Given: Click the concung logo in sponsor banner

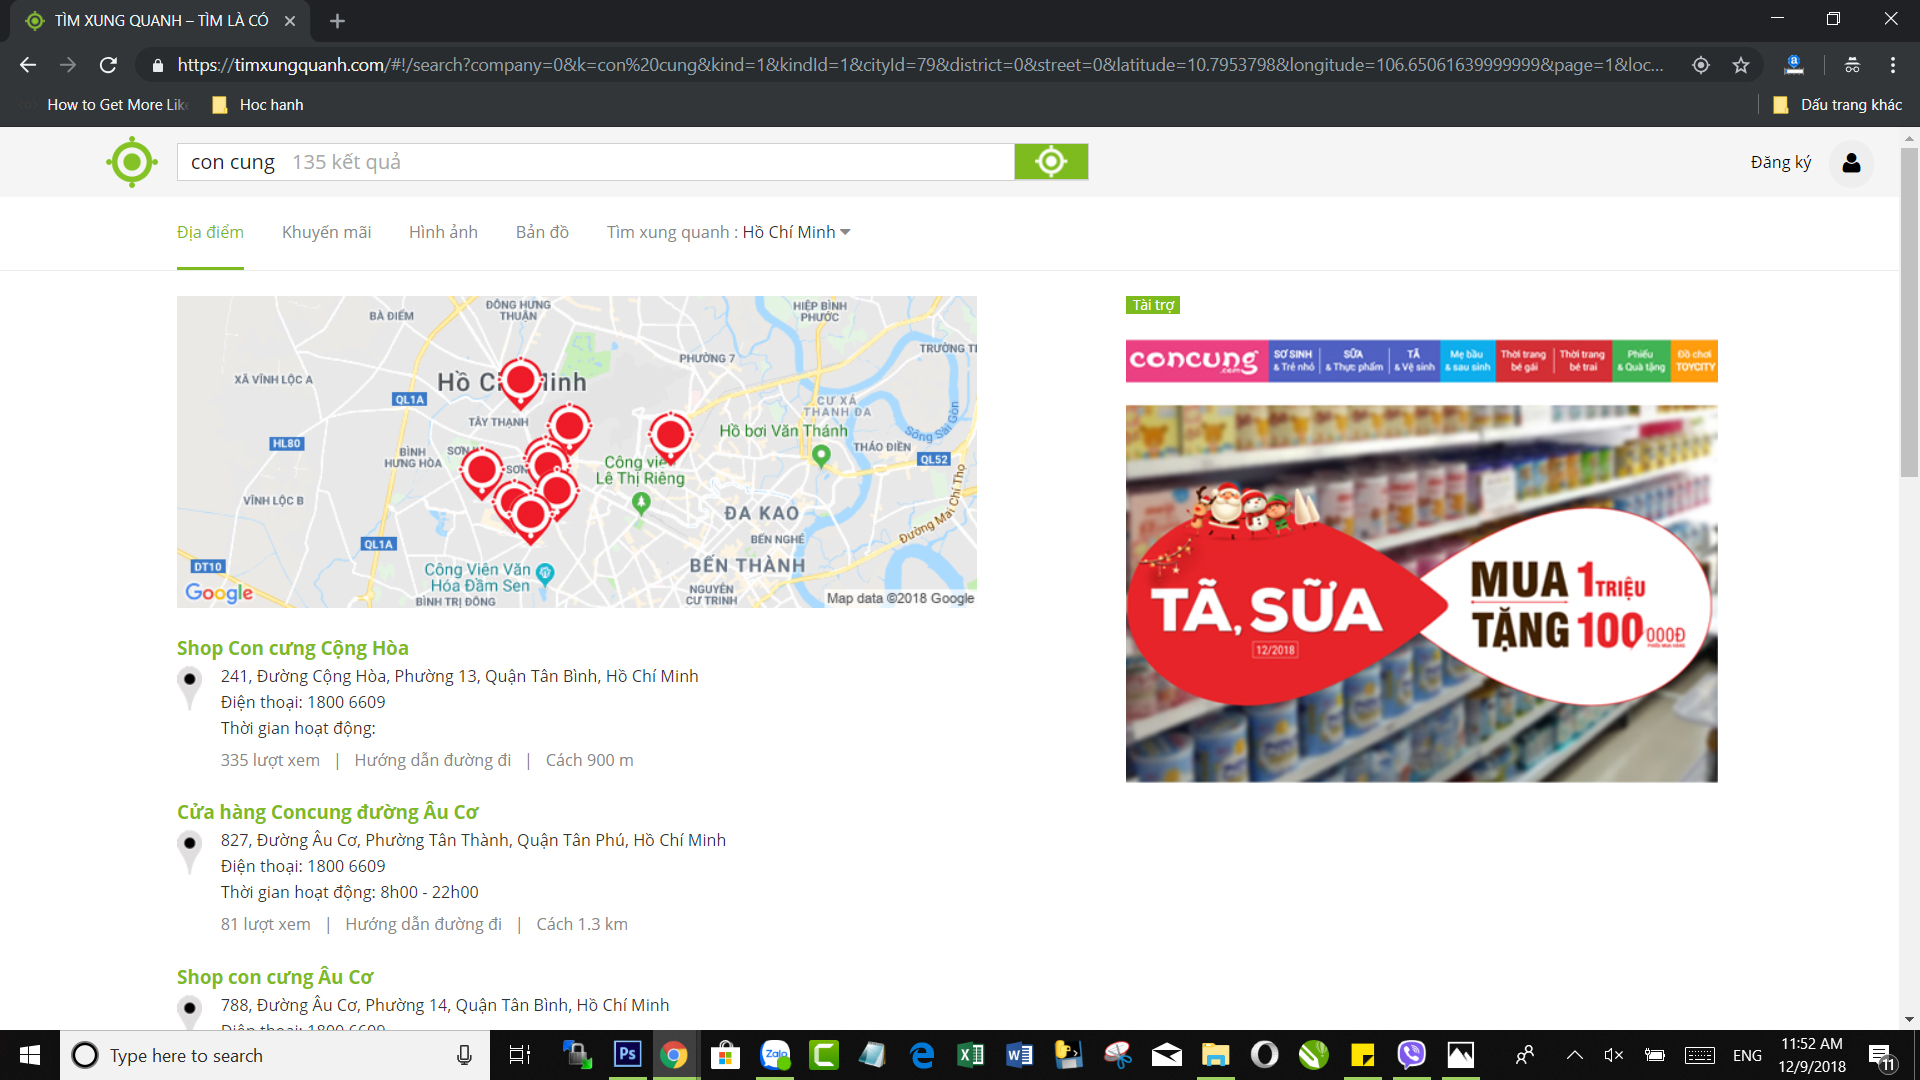Looking at the screenshot, I should point(1195,361).
